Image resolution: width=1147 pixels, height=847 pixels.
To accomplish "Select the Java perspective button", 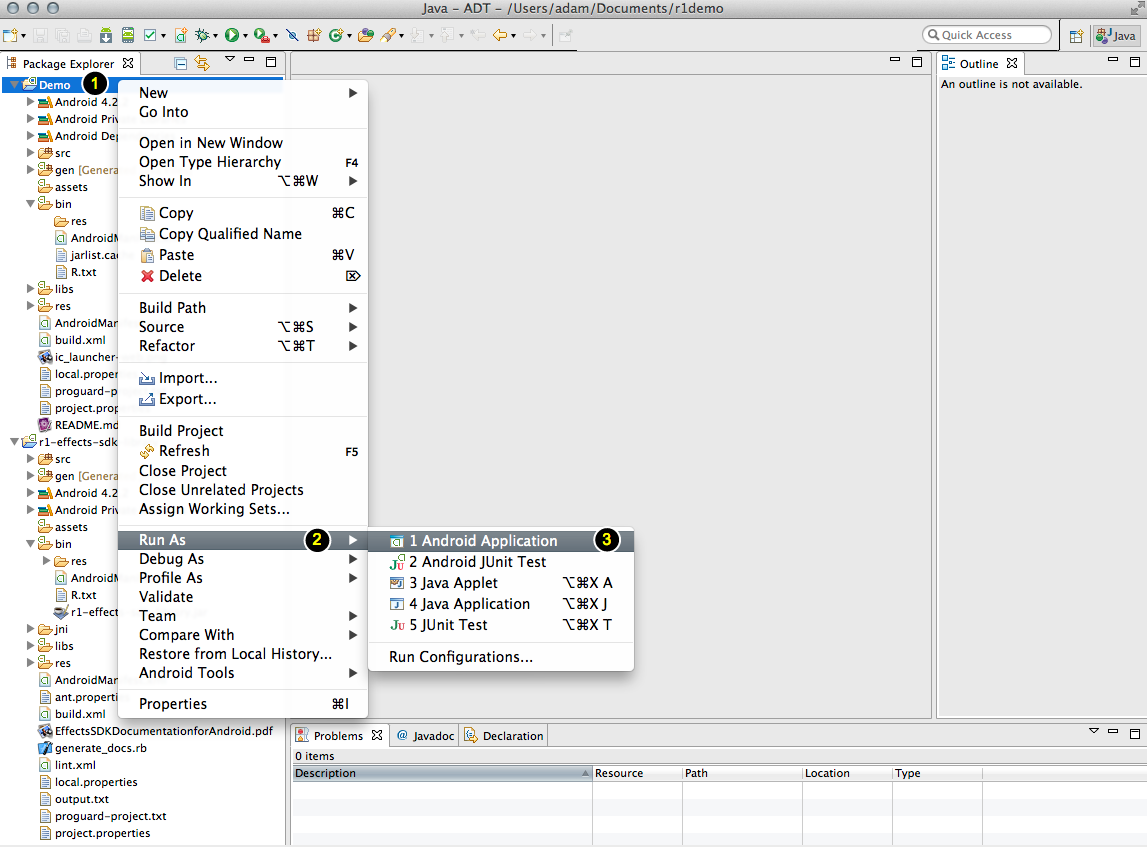I will (1116, 36).
